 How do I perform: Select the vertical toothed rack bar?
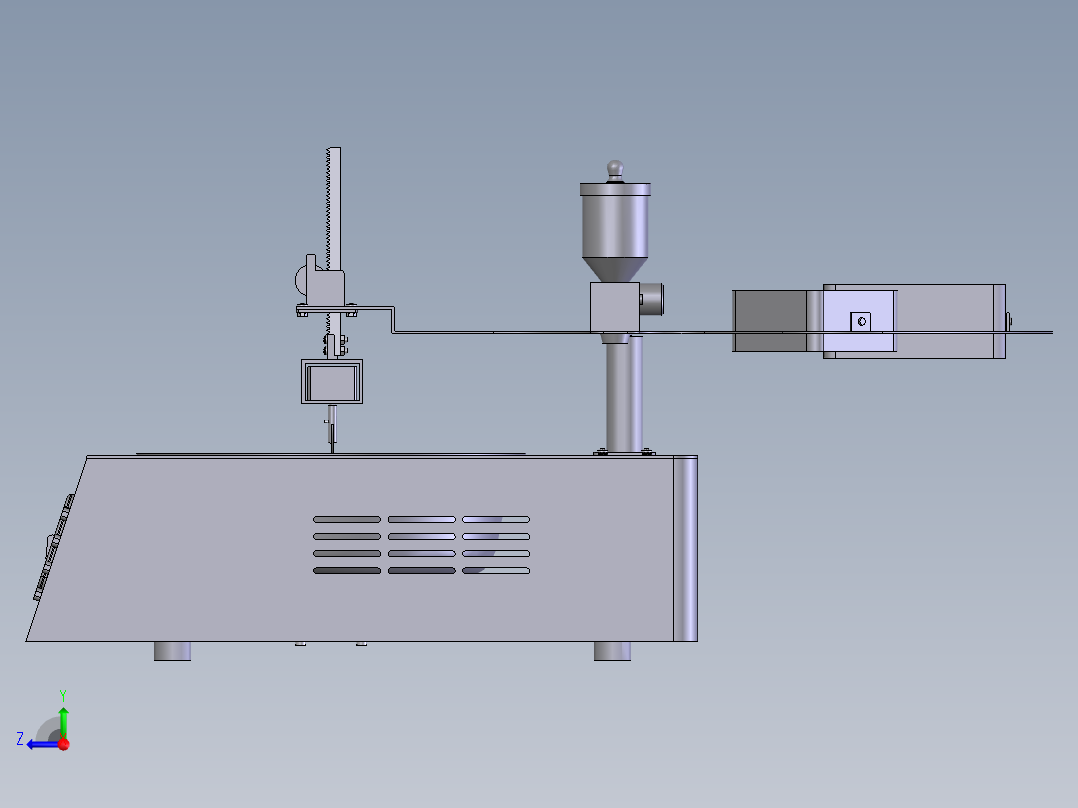tap(333, 208)
